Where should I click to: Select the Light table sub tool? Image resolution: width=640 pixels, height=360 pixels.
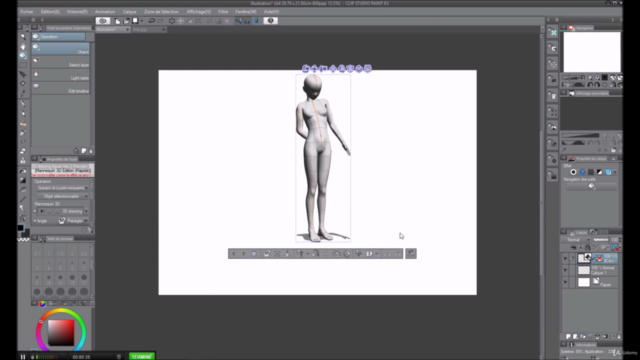click(60, 75)
